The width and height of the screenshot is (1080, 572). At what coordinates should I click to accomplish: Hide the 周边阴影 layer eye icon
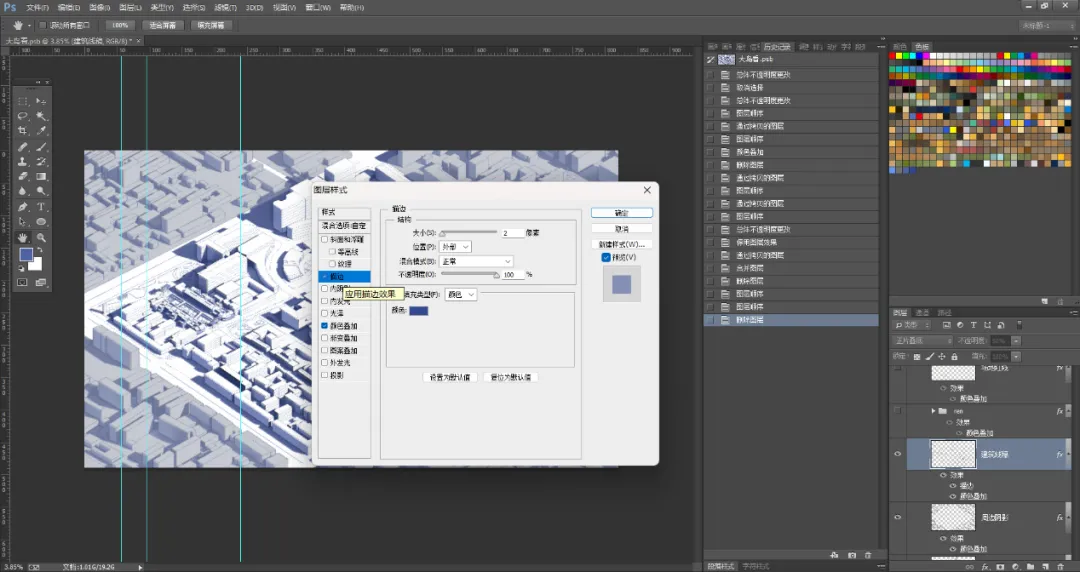coord(897,517)
